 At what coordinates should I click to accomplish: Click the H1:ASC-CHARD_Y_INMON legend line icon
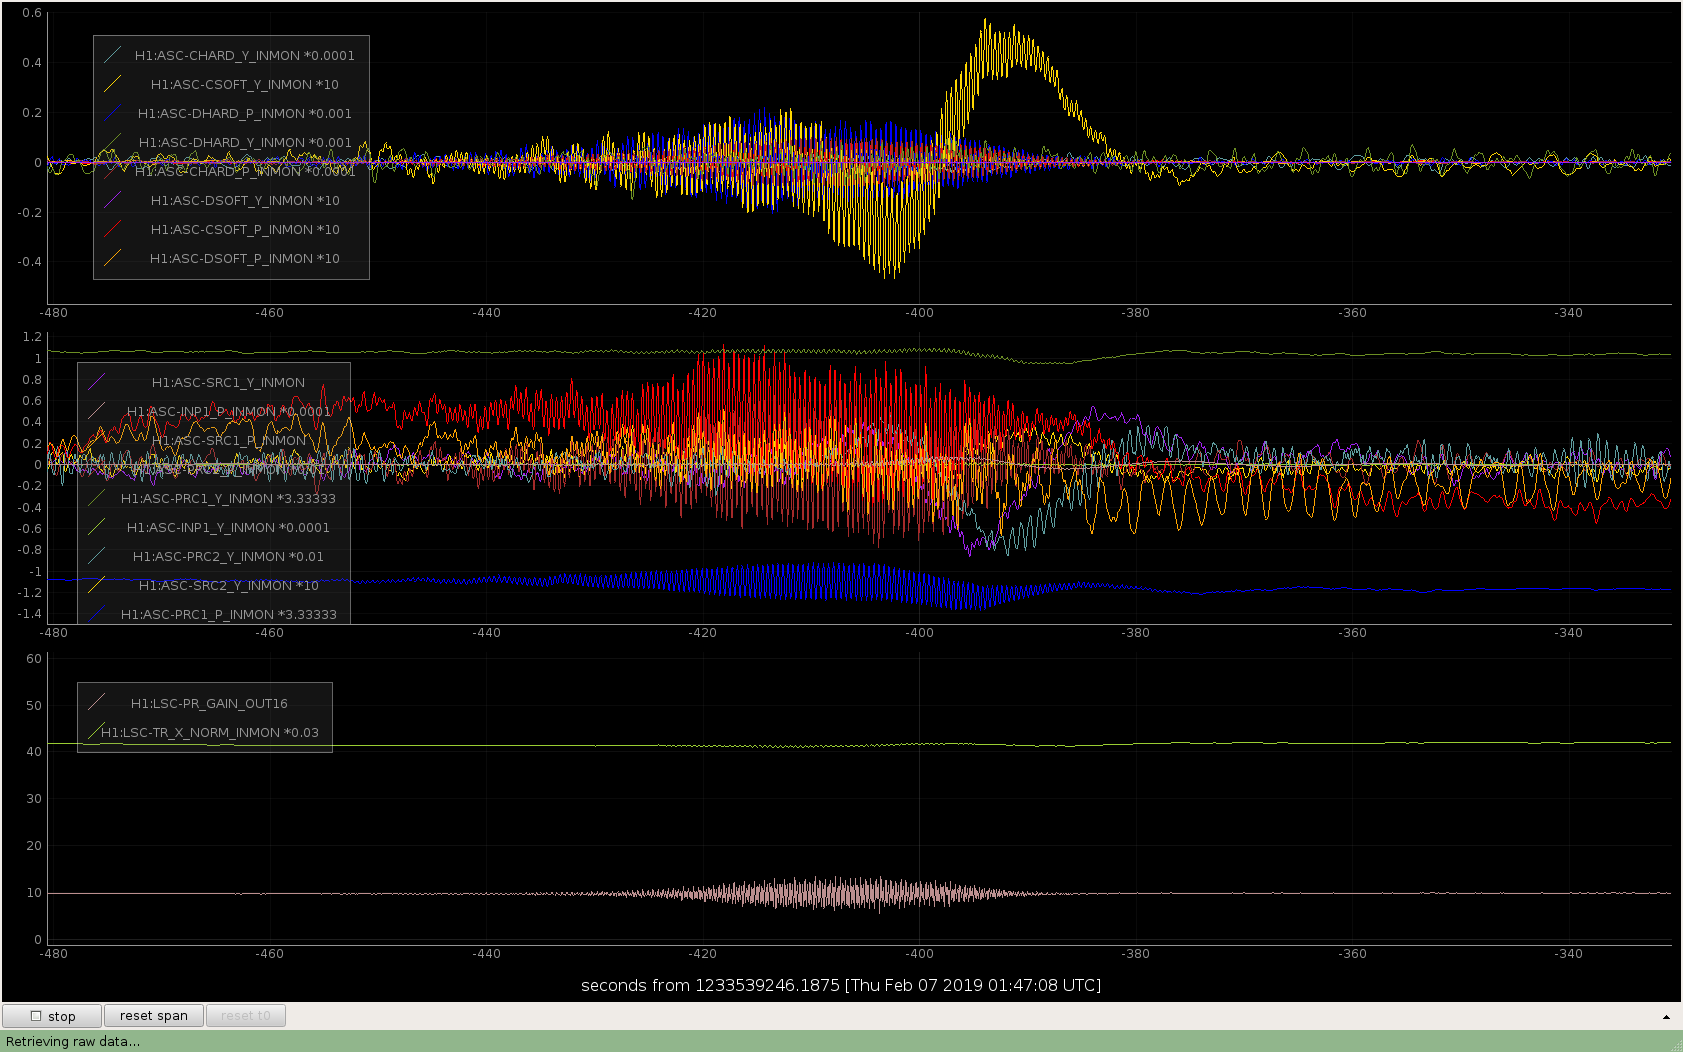113,55
